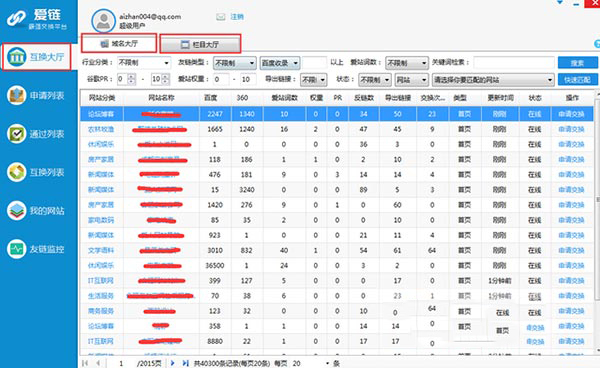Open the 请选择你要匹配的网站 dropdown
Screen dimensions: 600x368
tap(493, 80)
